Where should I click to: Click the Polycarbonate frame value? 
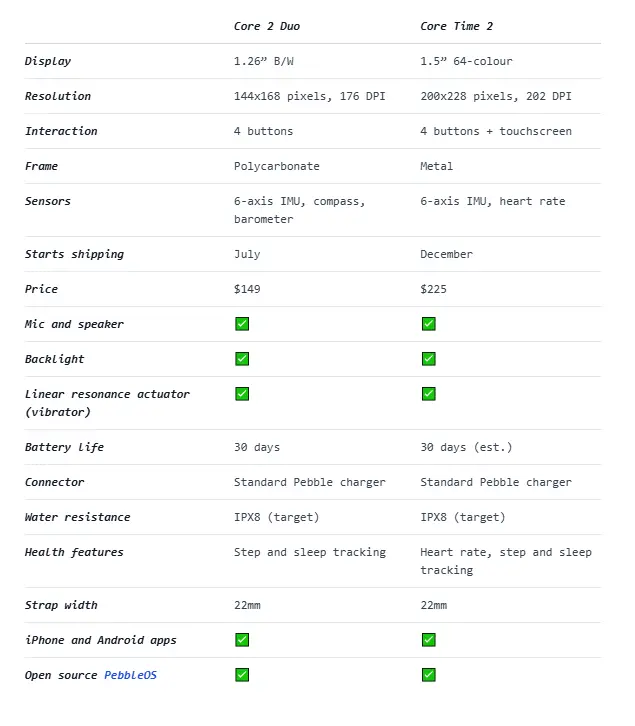click(277, 166)
